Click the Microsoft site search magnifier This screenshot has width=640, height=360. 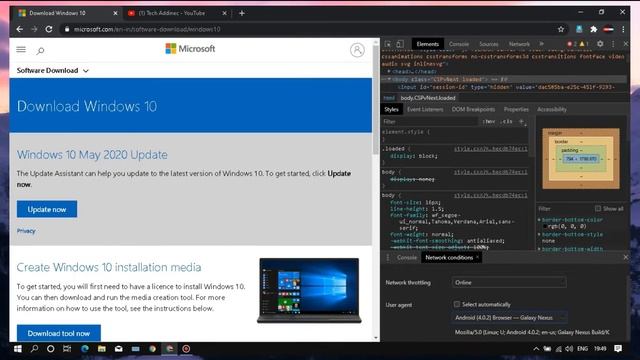point(40,51)
